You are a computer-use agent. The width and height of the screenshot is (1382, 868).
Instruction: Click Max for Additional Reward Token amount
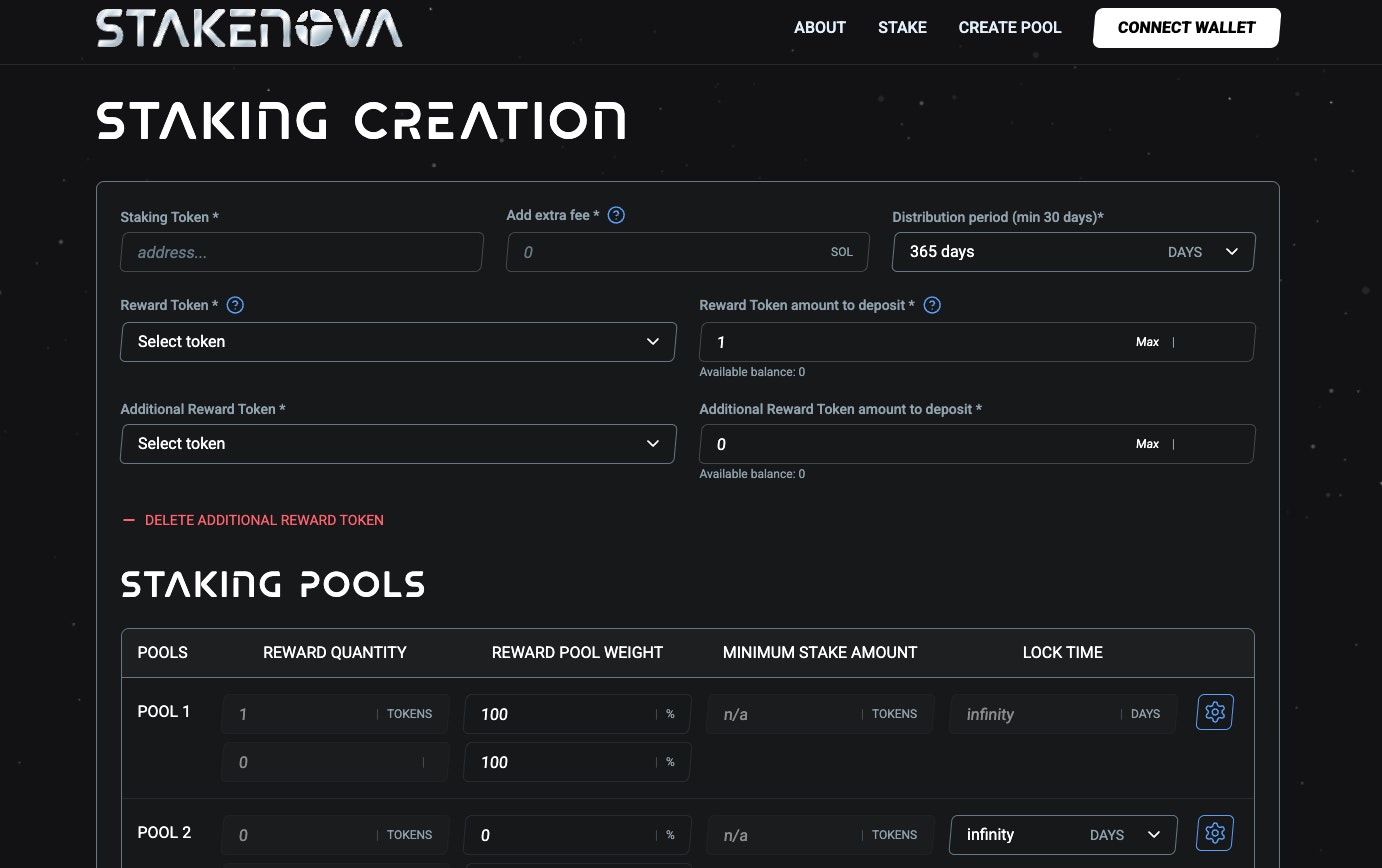click(1147, 443)
